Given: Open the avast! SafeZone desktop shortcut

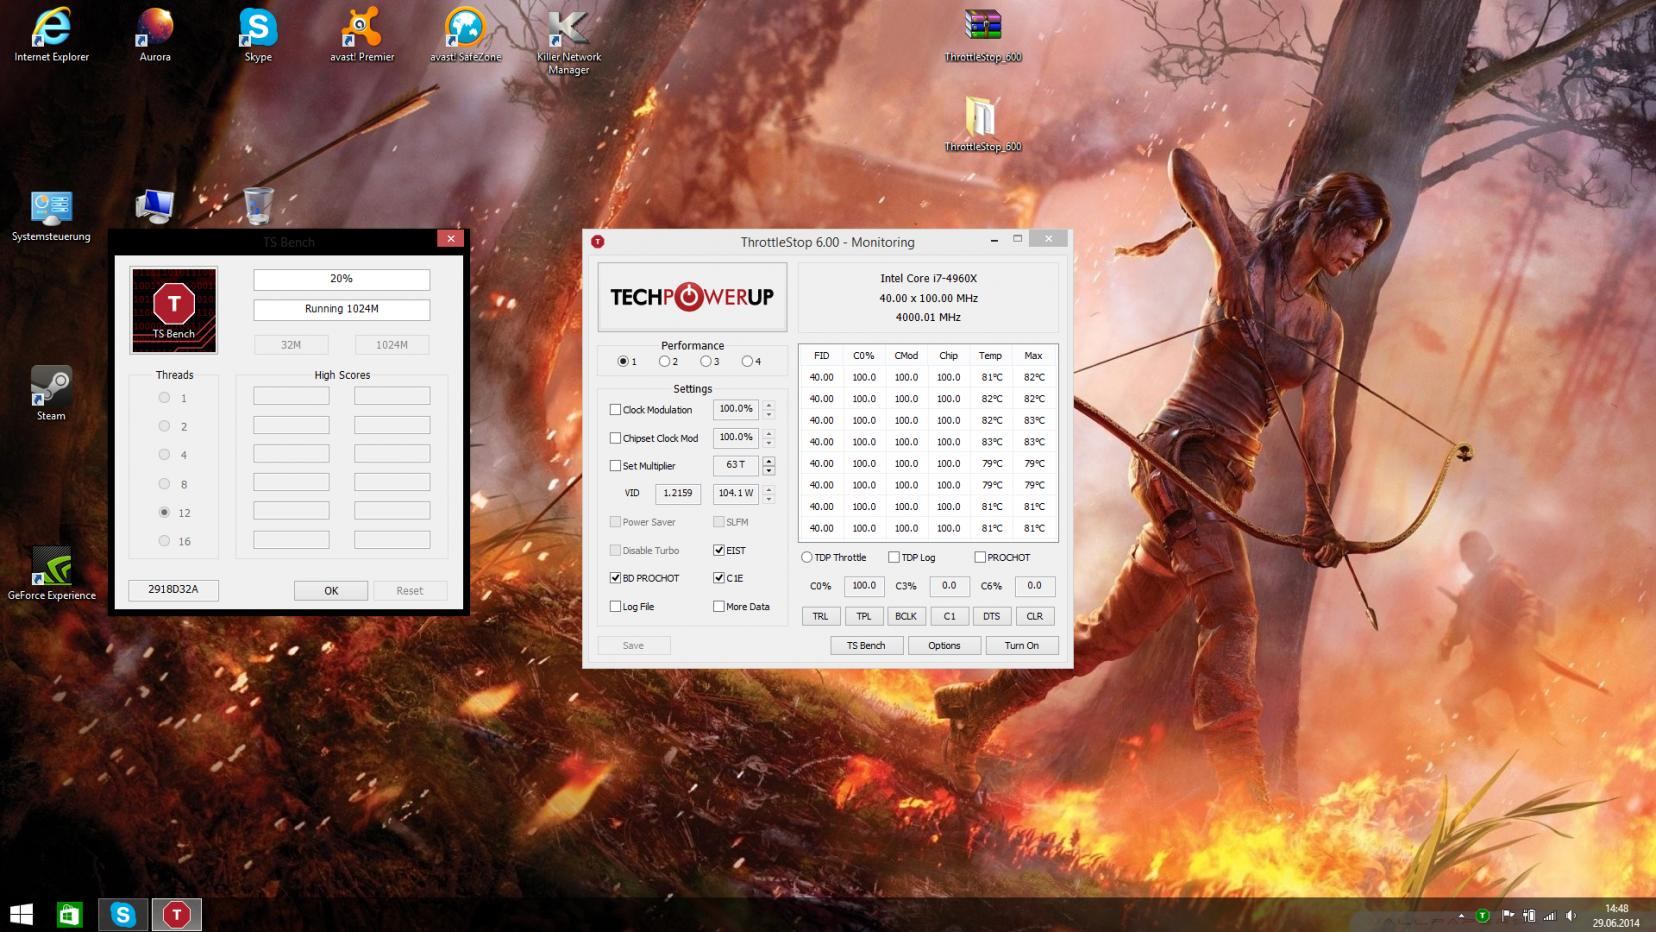Looking at the screenshot, I should tap(465, 36).
